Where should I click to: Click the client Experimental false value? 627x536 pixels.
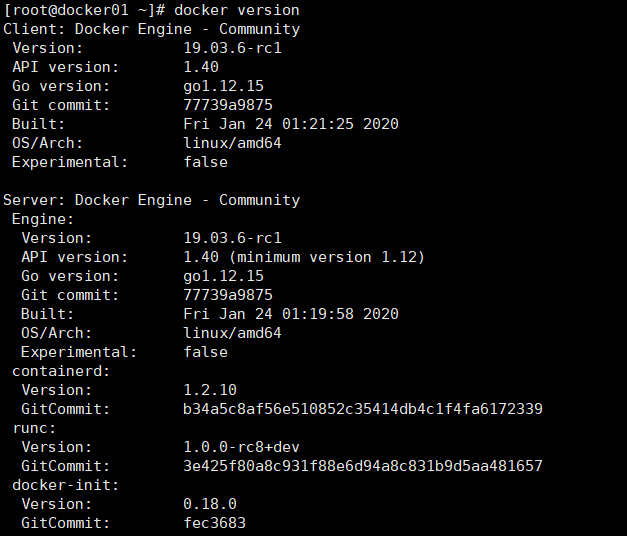(206, 162)
